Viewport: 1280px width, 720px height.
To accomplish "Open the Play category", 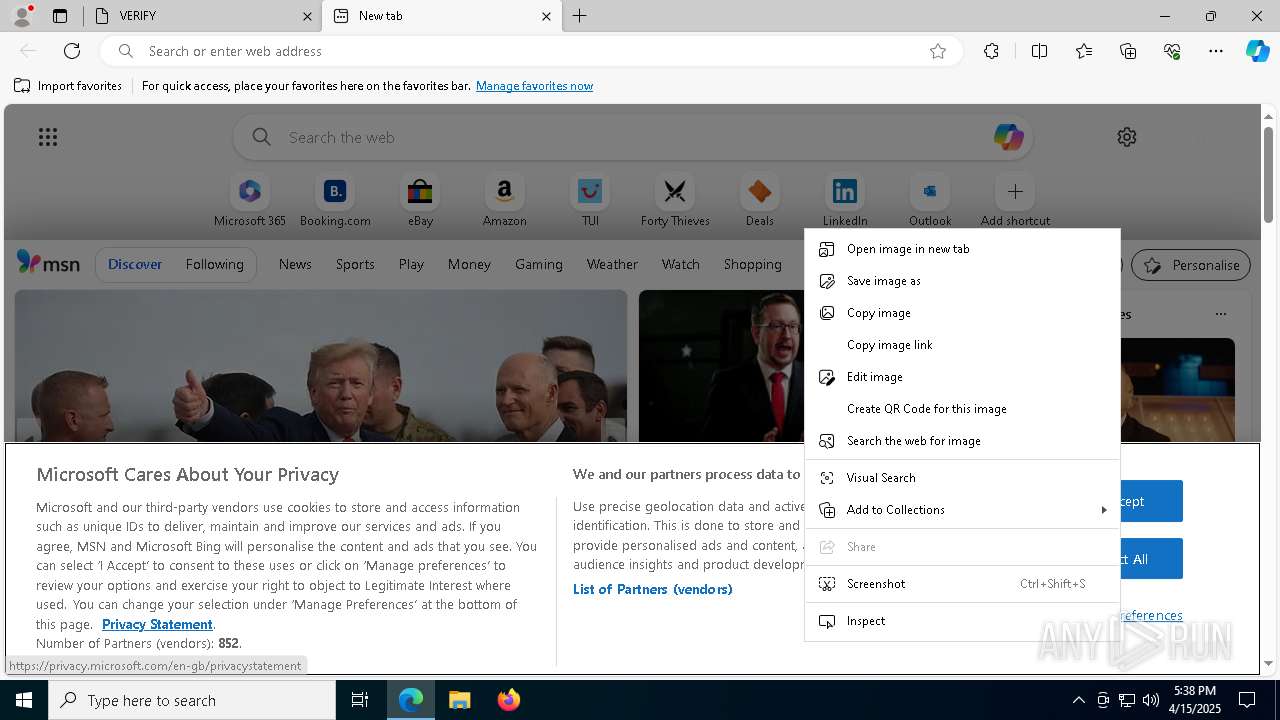I will (411, 265).
